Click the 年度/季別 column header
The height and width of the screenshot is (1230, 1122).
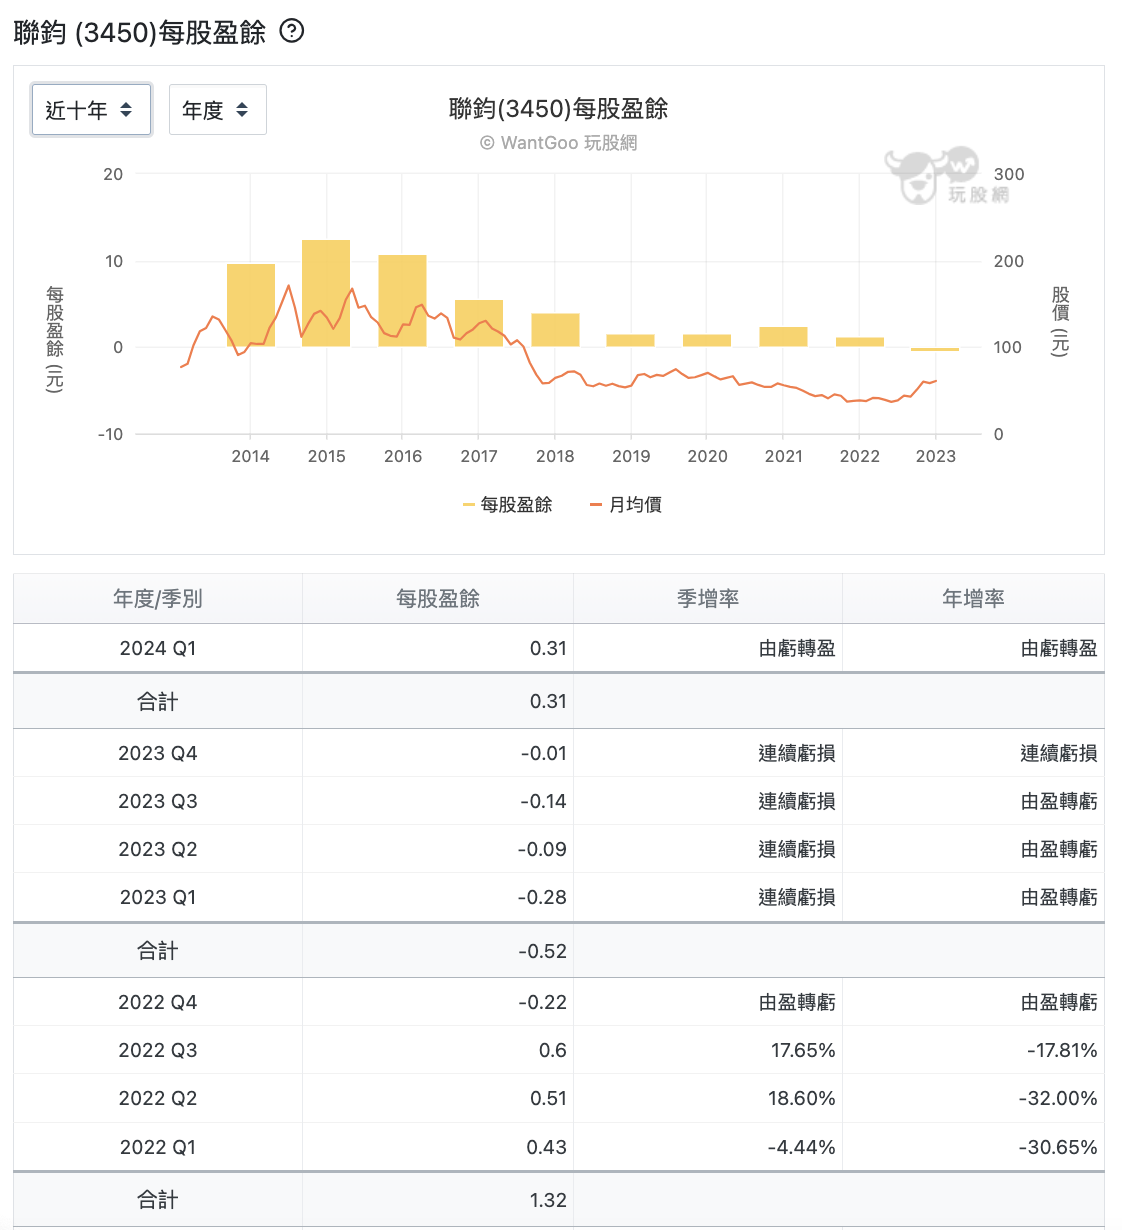click(x=158, y=598)
